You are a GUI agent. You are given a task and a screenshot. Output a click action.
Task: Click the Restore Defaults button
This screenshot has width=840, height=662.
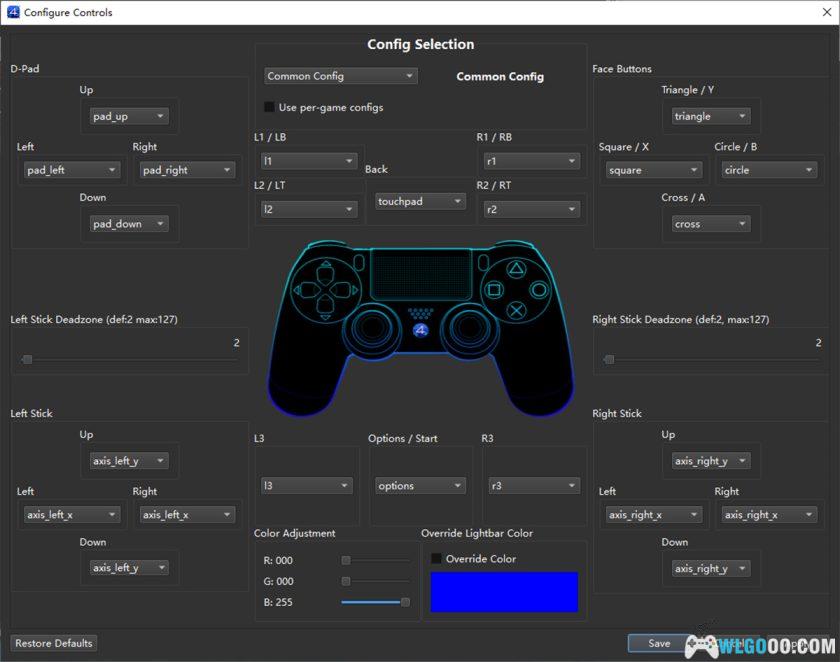[x=53, y=643]
